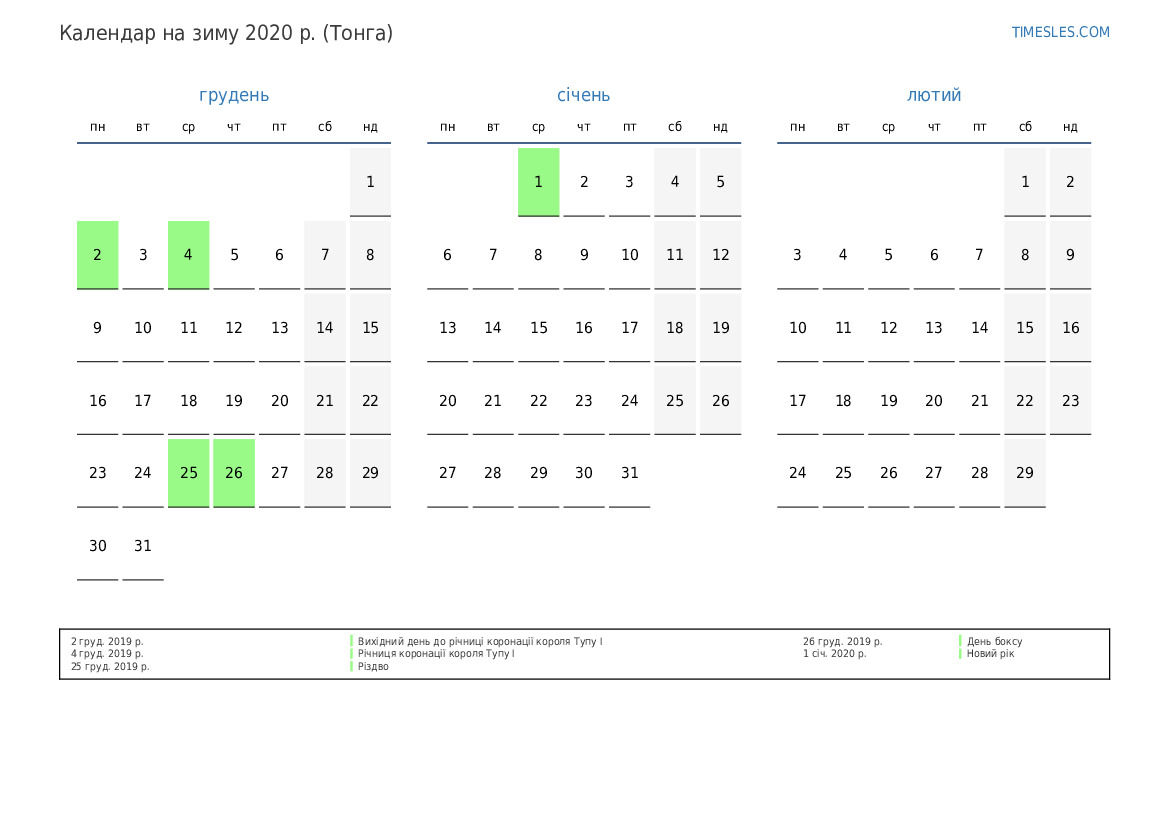Open the TIMESLES.COM link
1169x827 pixels.
point(1060,32)
